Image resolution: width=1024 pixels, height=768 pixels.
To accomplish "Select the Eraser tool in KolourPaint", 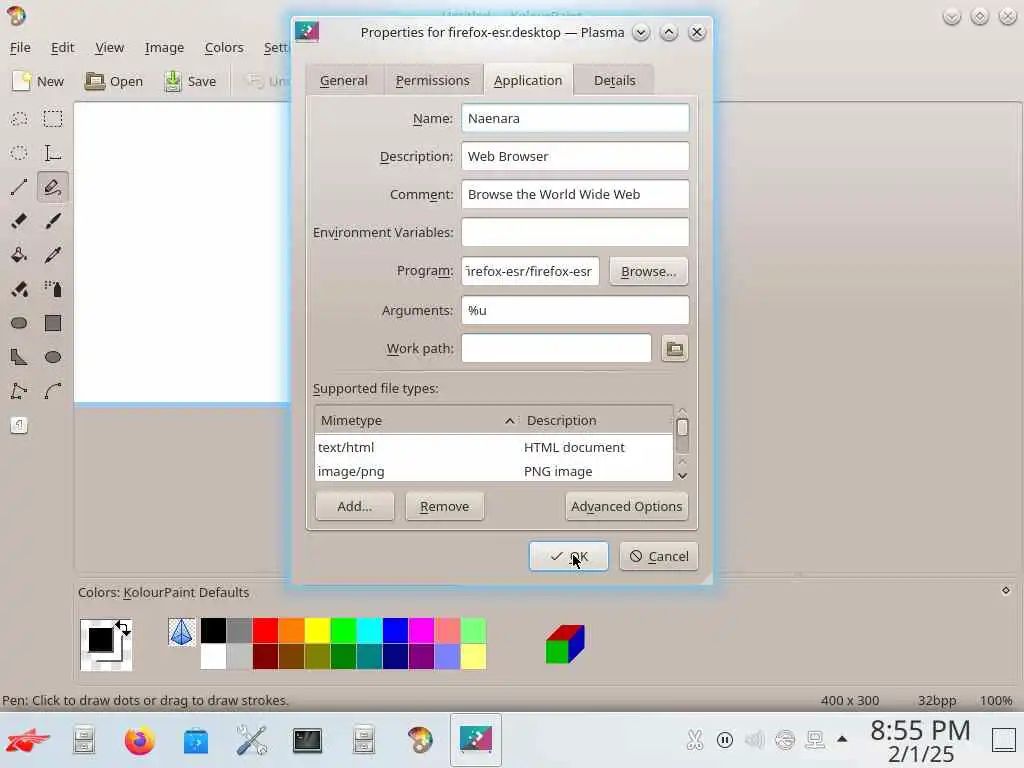I will point(19,221).
